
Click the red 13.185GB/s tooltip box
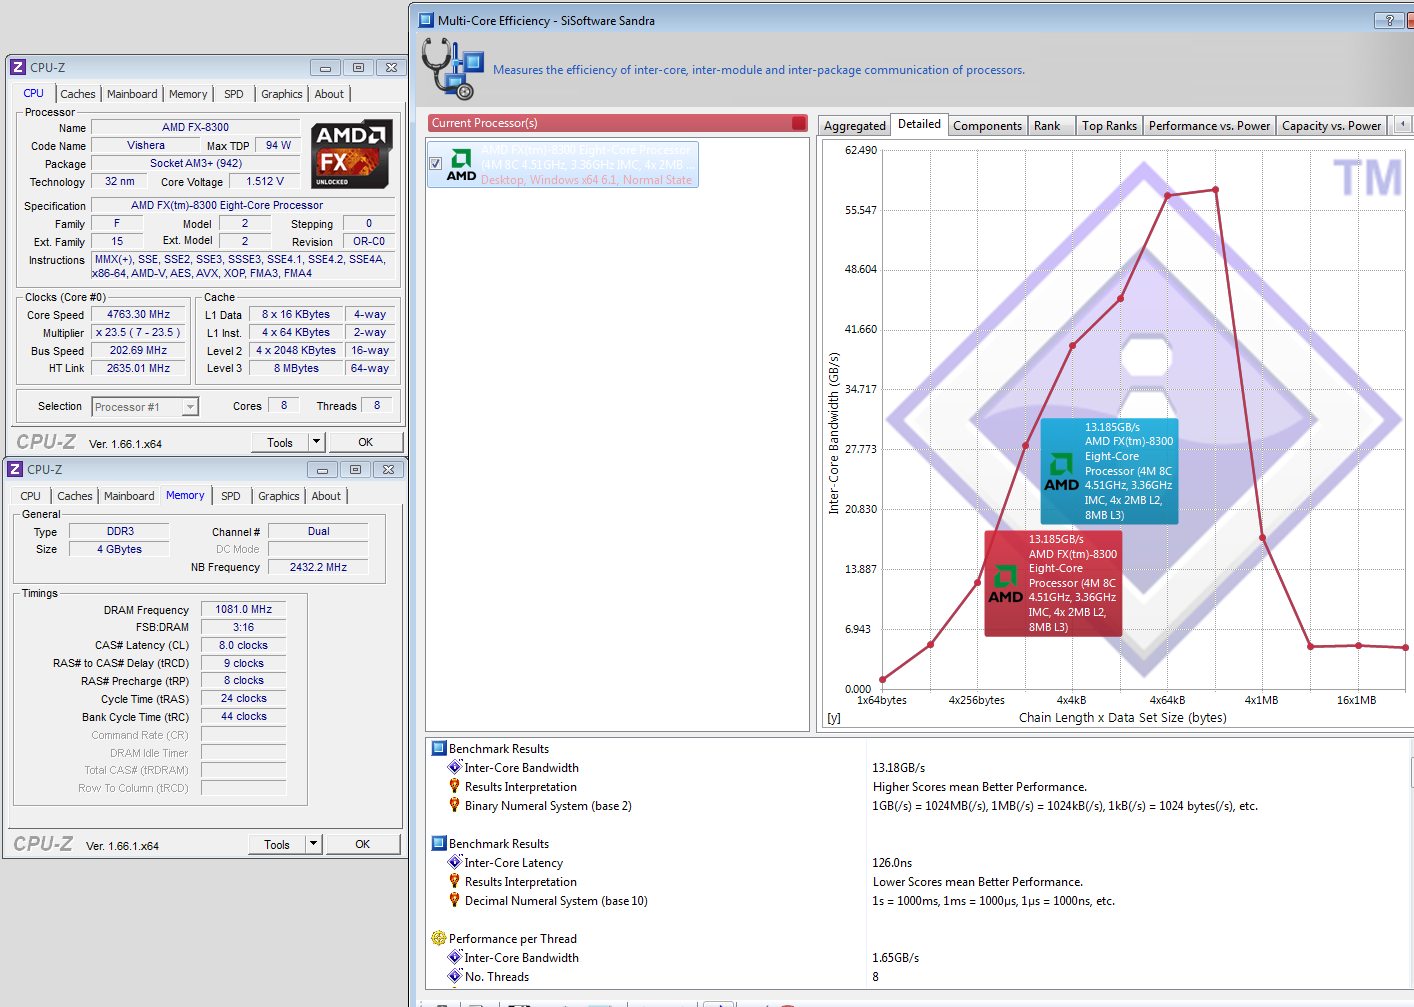[x=1053, y=583]
